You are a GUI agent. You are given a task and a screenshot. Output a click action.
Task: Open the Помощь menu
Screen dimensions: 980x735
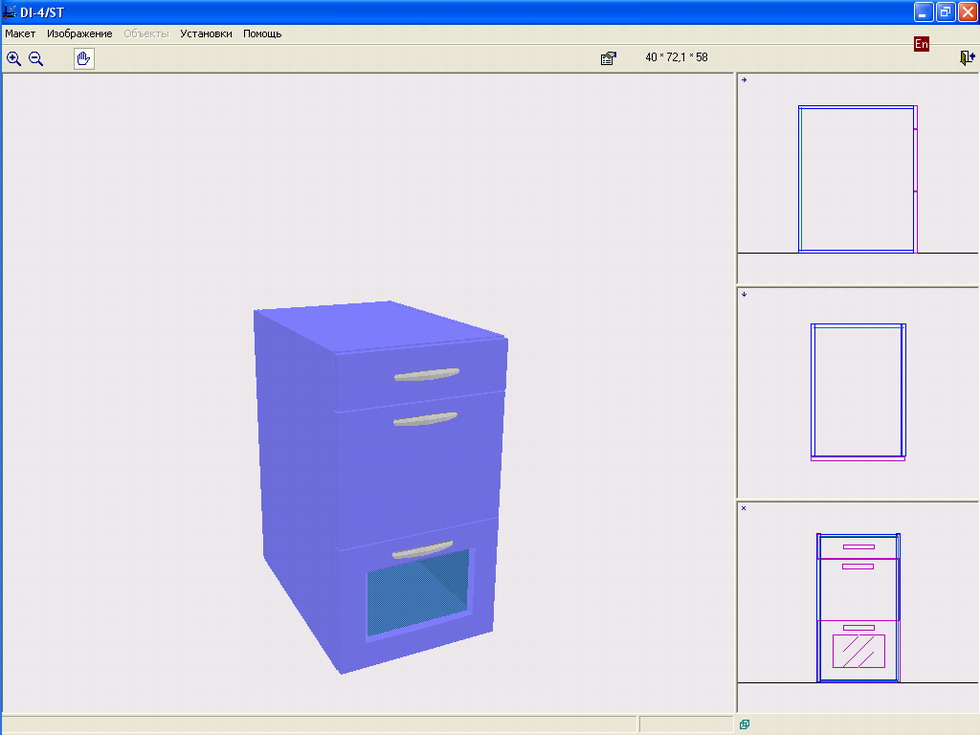click(262, 34)
